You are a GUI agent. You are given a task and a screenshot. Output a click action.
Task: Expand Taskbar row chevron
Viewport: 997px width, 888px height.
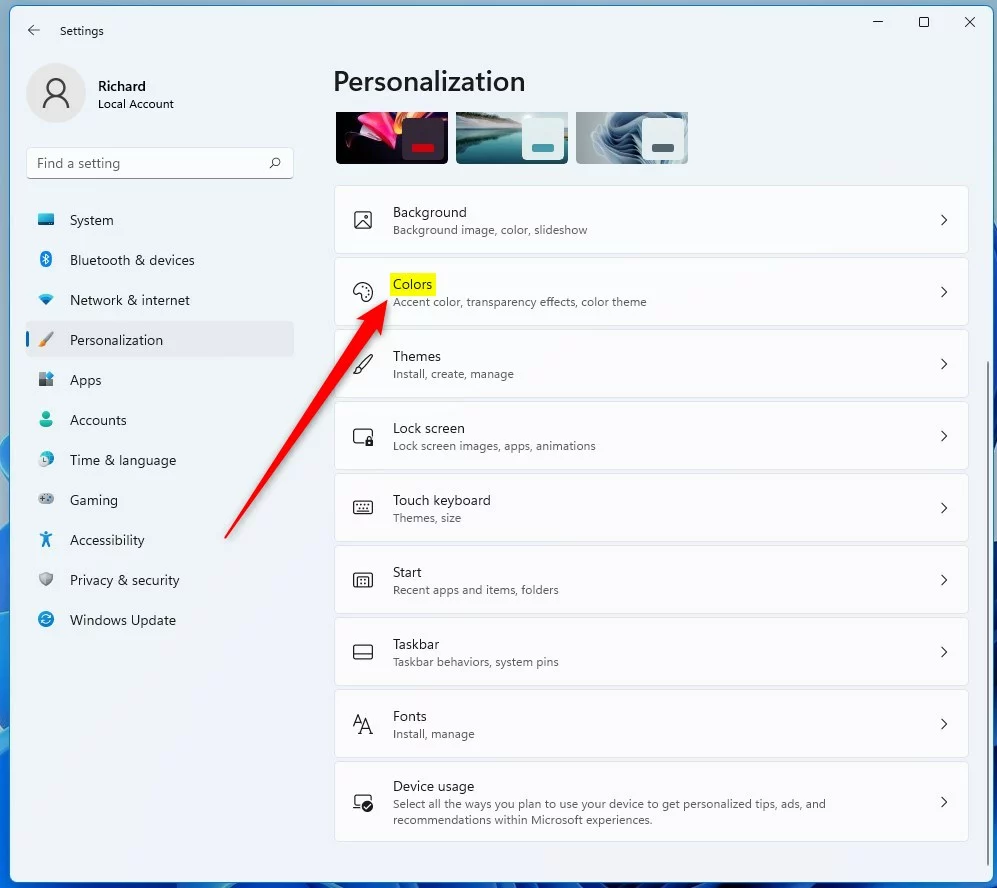pyautogui.click(x=944, y=652)
